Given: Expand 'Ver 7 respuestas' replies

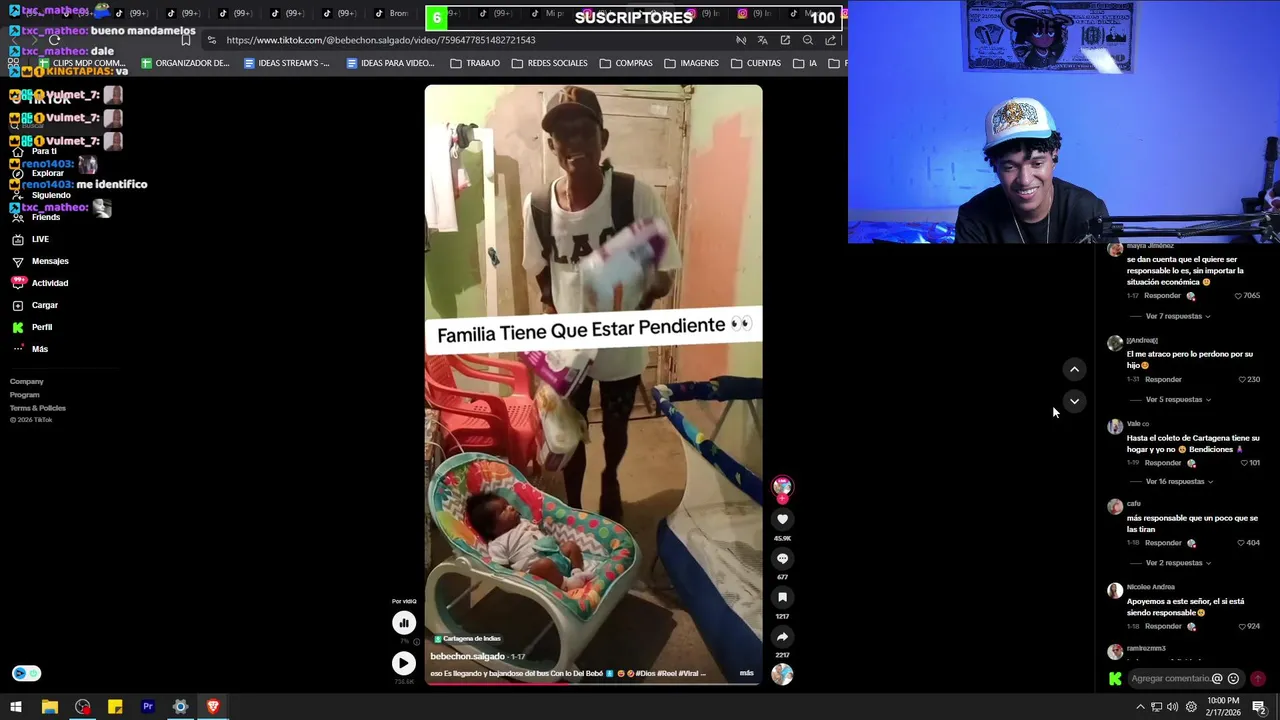Looking at the screenshot, I should click(x=1178, y=316).
